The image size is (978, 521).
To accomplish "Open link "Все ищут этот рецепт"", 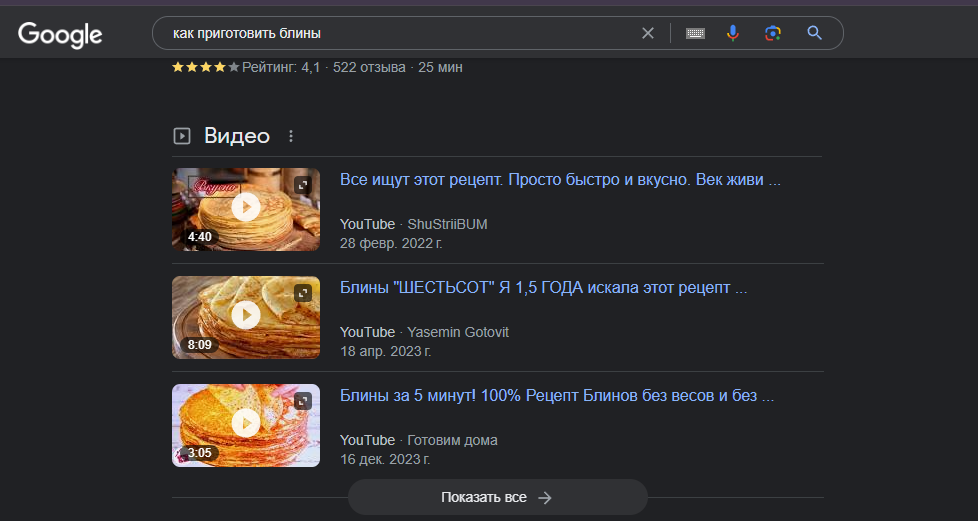I will coord(560,181).
